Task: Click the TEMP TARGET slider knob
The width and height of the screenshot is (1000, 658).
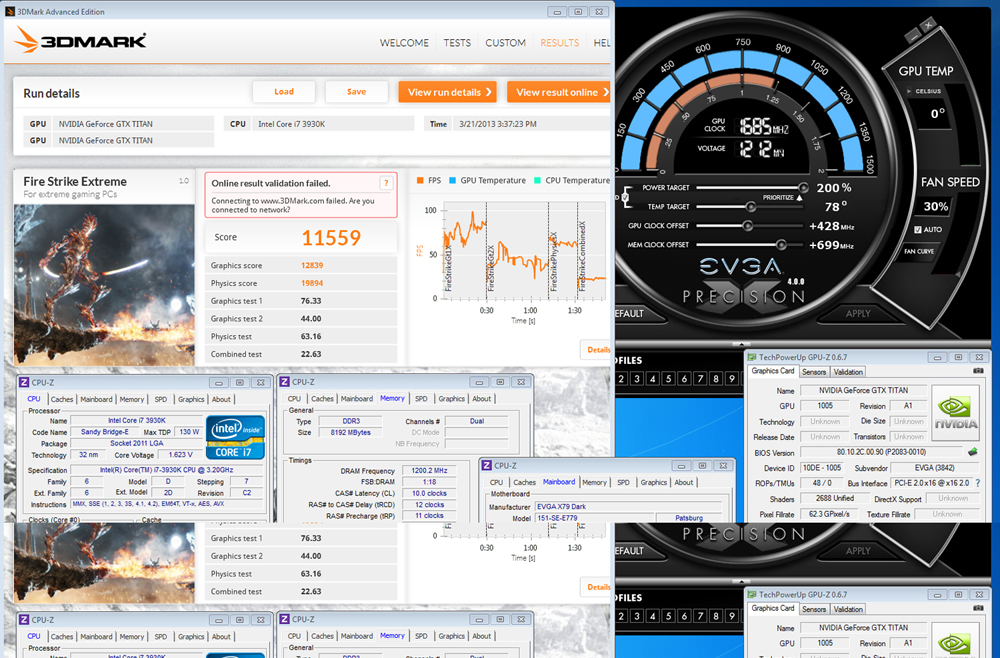Action: click(750, 207)
